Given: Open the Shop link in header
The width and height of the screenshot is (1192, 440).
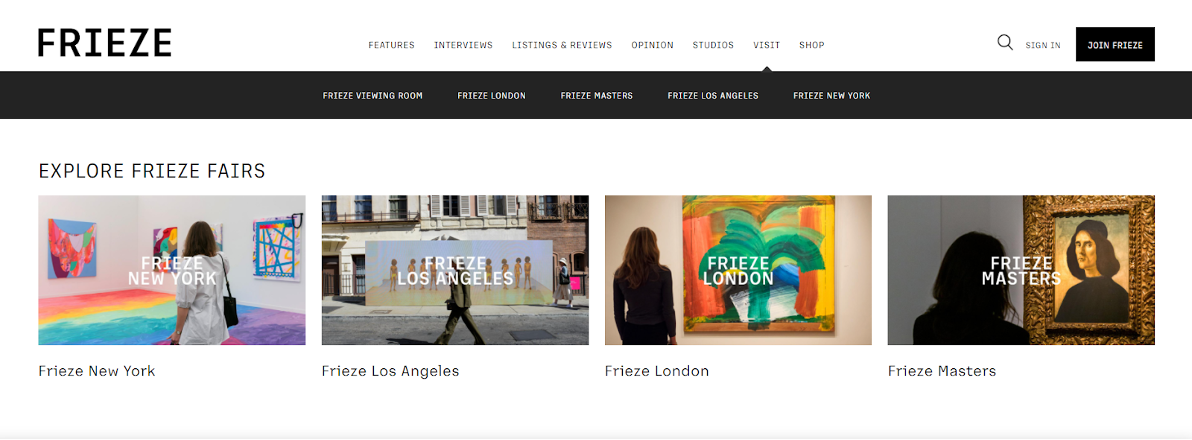Looking at the screenshot, I should coord(812,45).
